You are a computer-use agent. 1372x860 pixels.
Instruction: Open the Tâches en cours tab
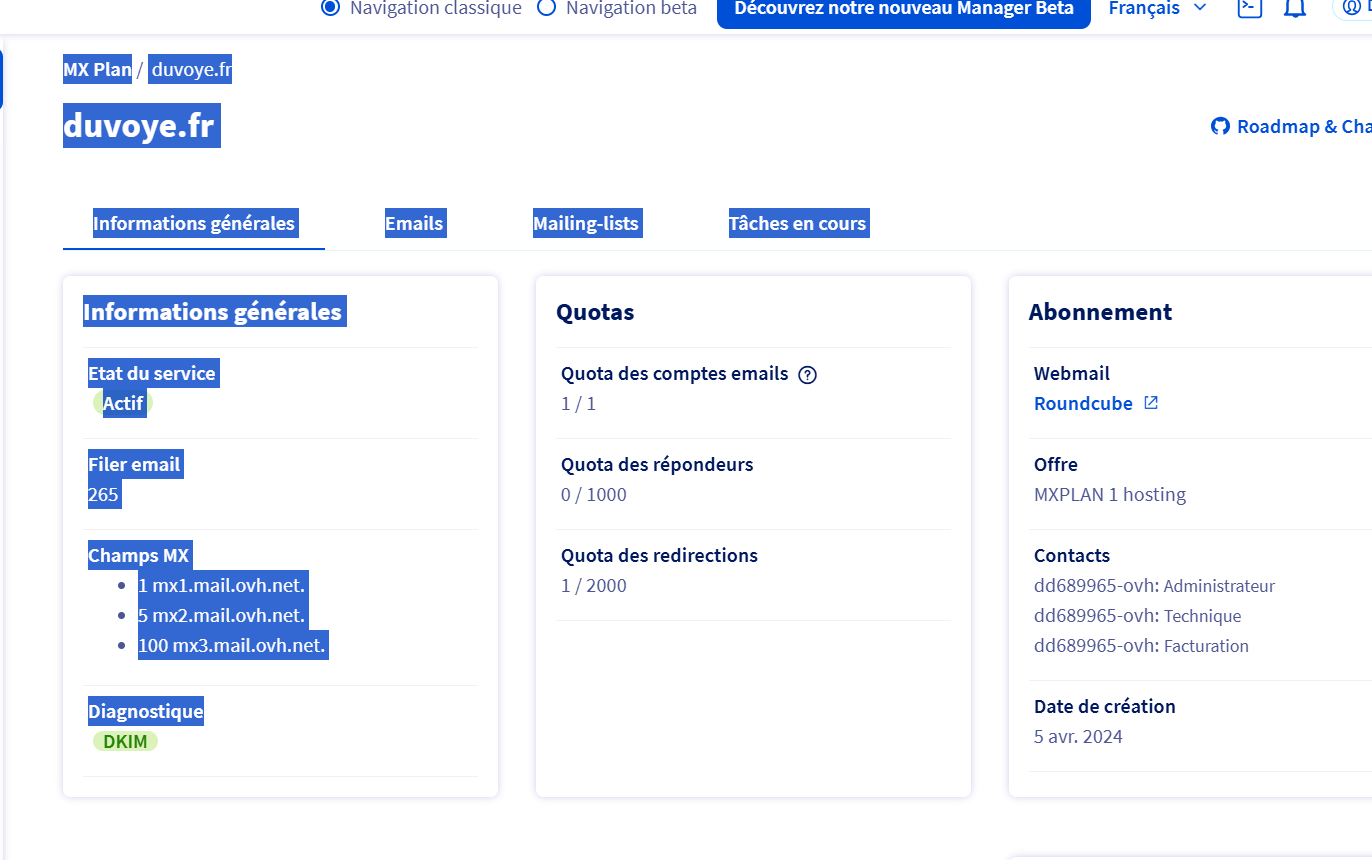click(798, 224)
